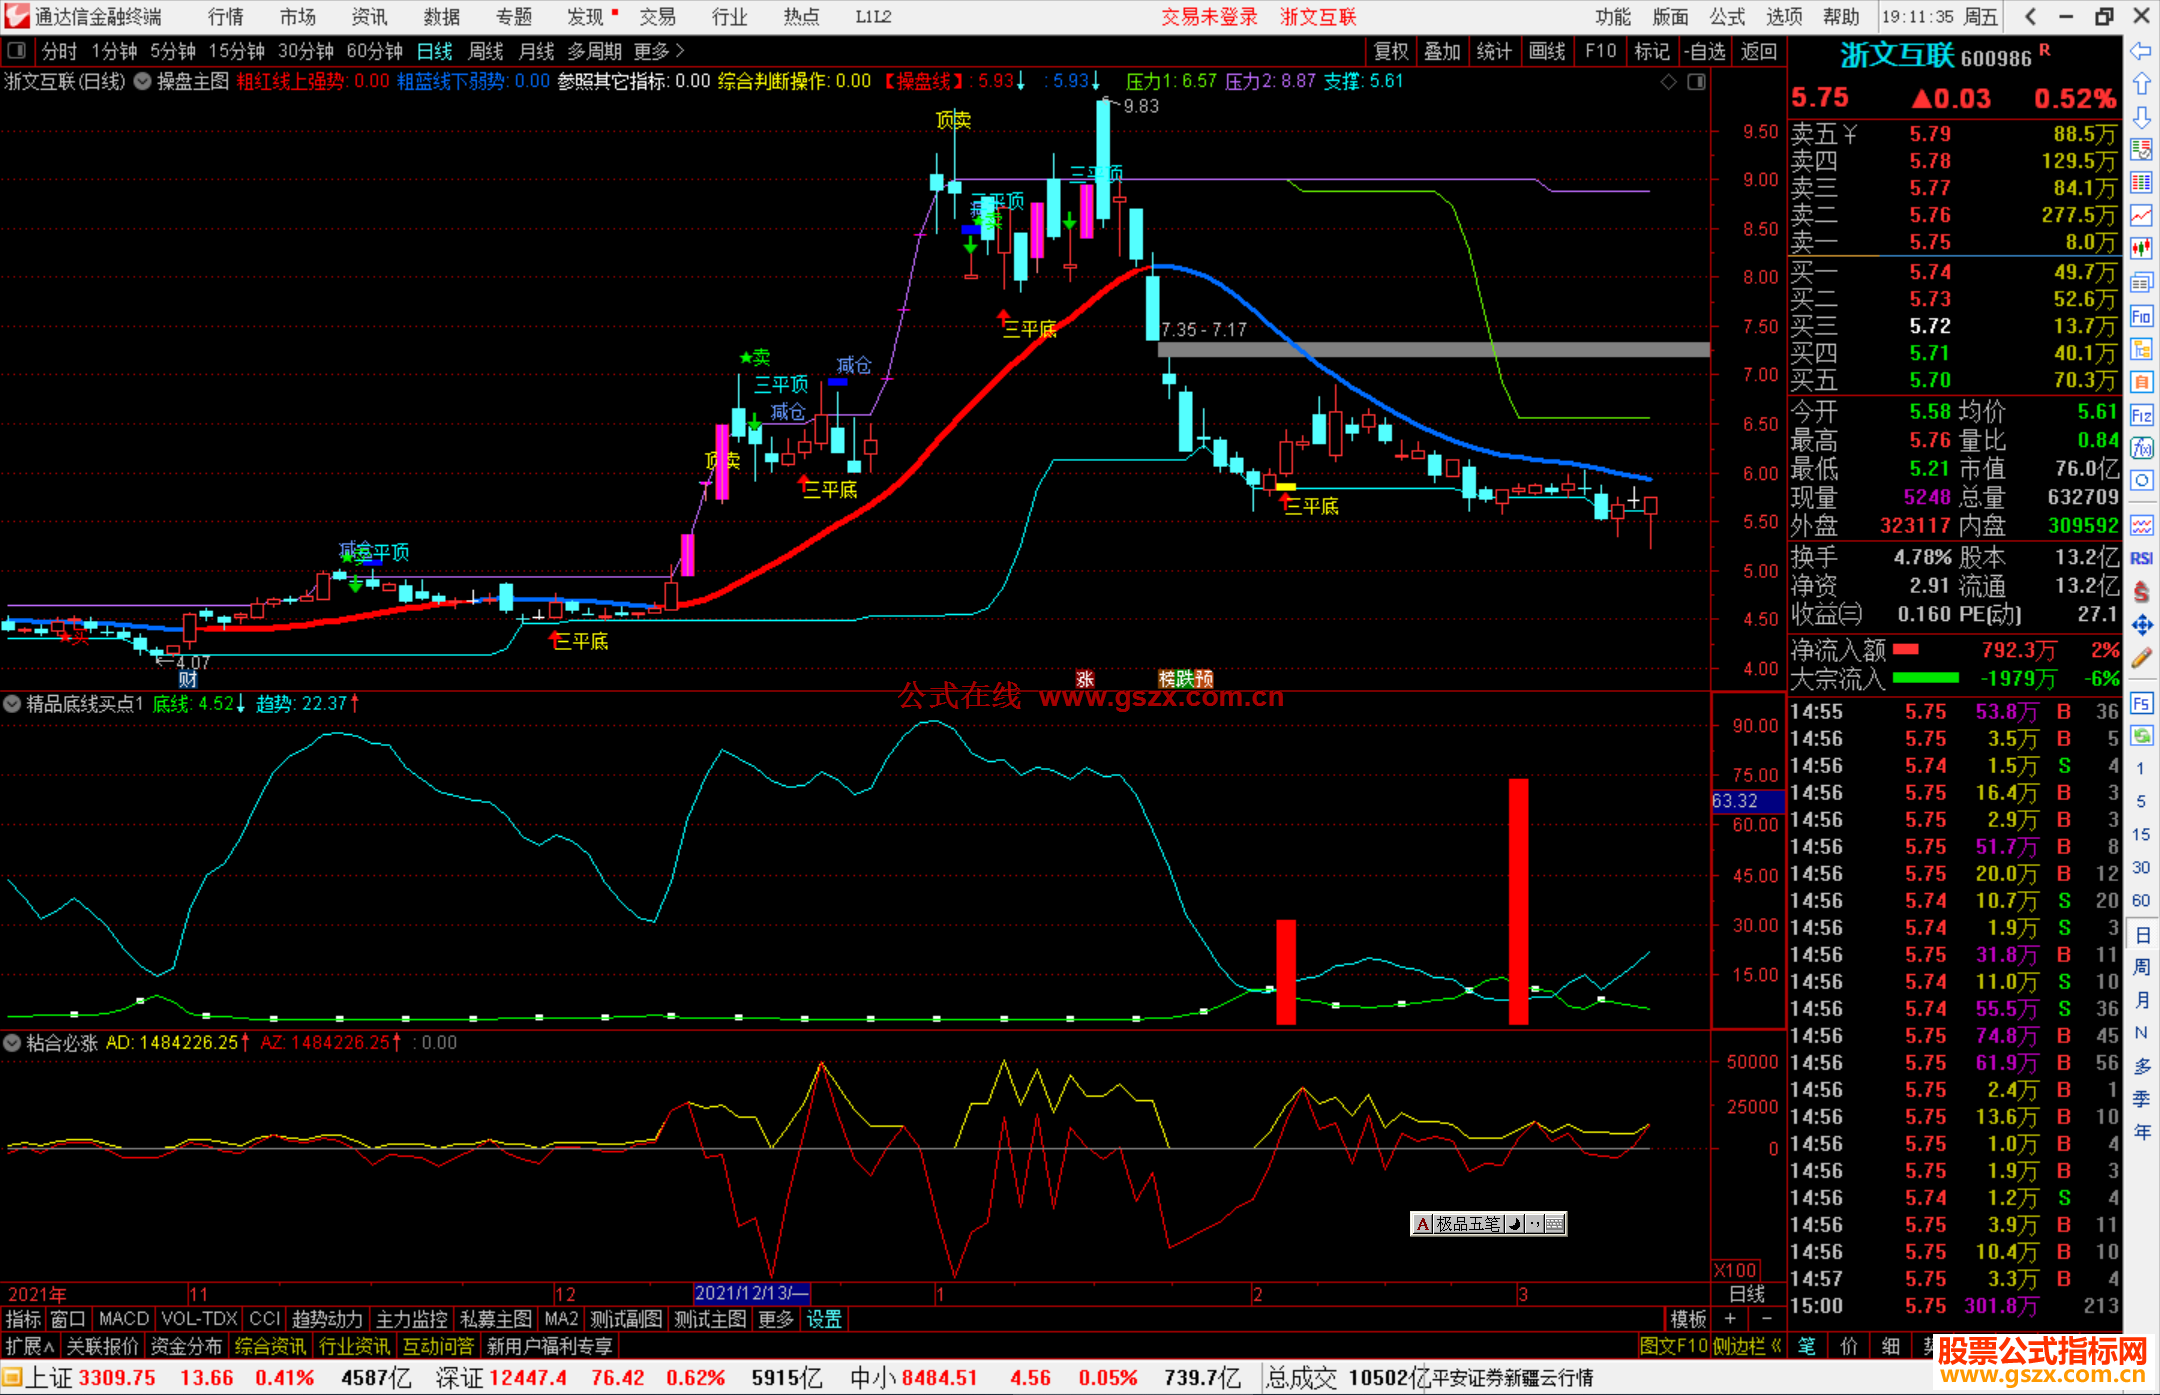Click the blue circle icon in sidebar
2160x1395 pixels.
(2141, 481)
